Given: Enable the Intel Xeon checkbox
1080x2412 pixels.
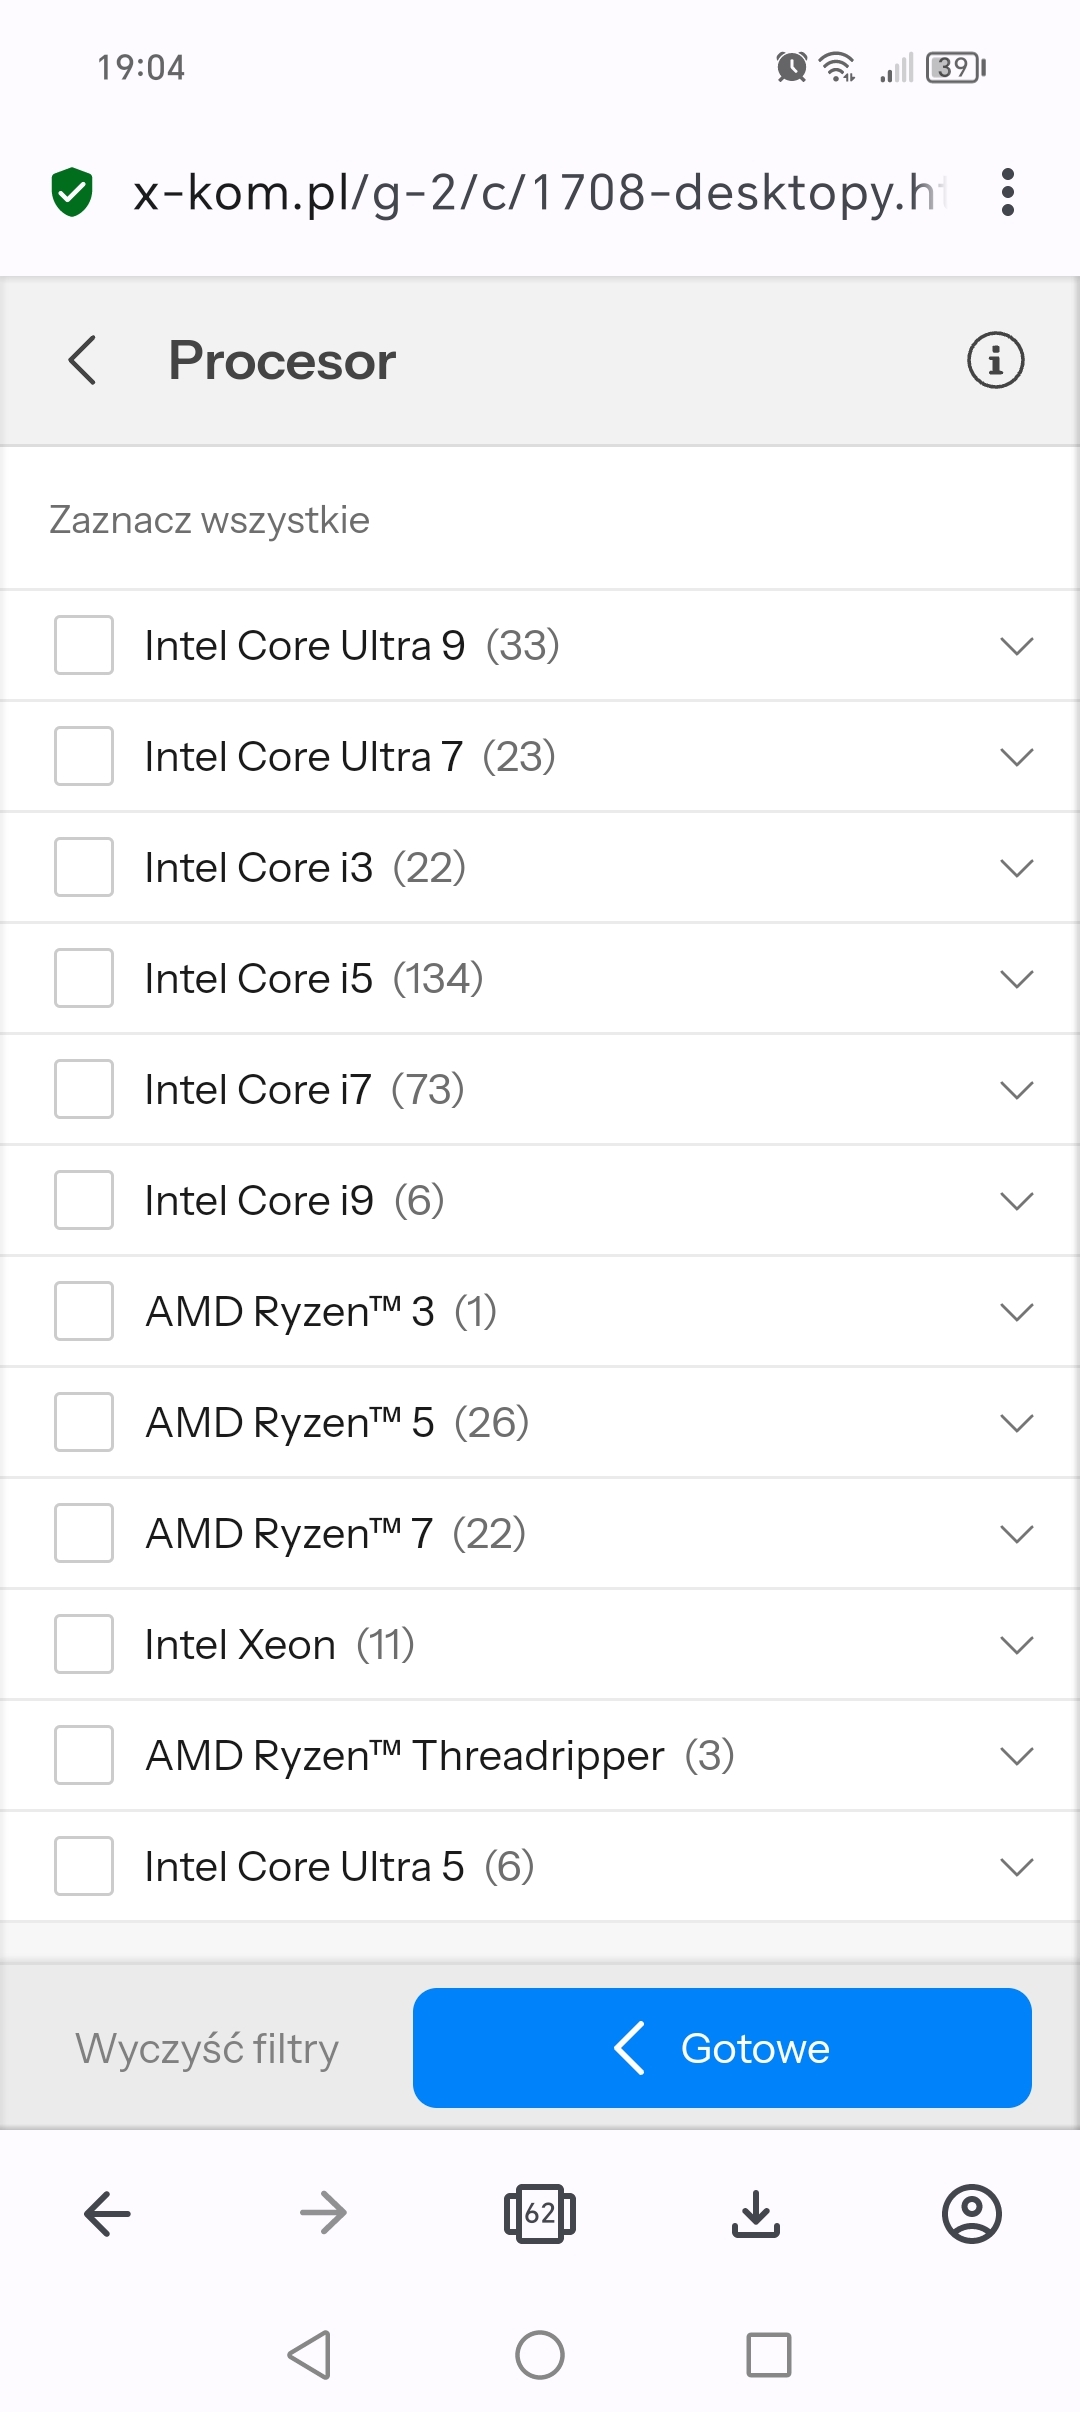Looking at the screenshot, I should point(84,1644).
